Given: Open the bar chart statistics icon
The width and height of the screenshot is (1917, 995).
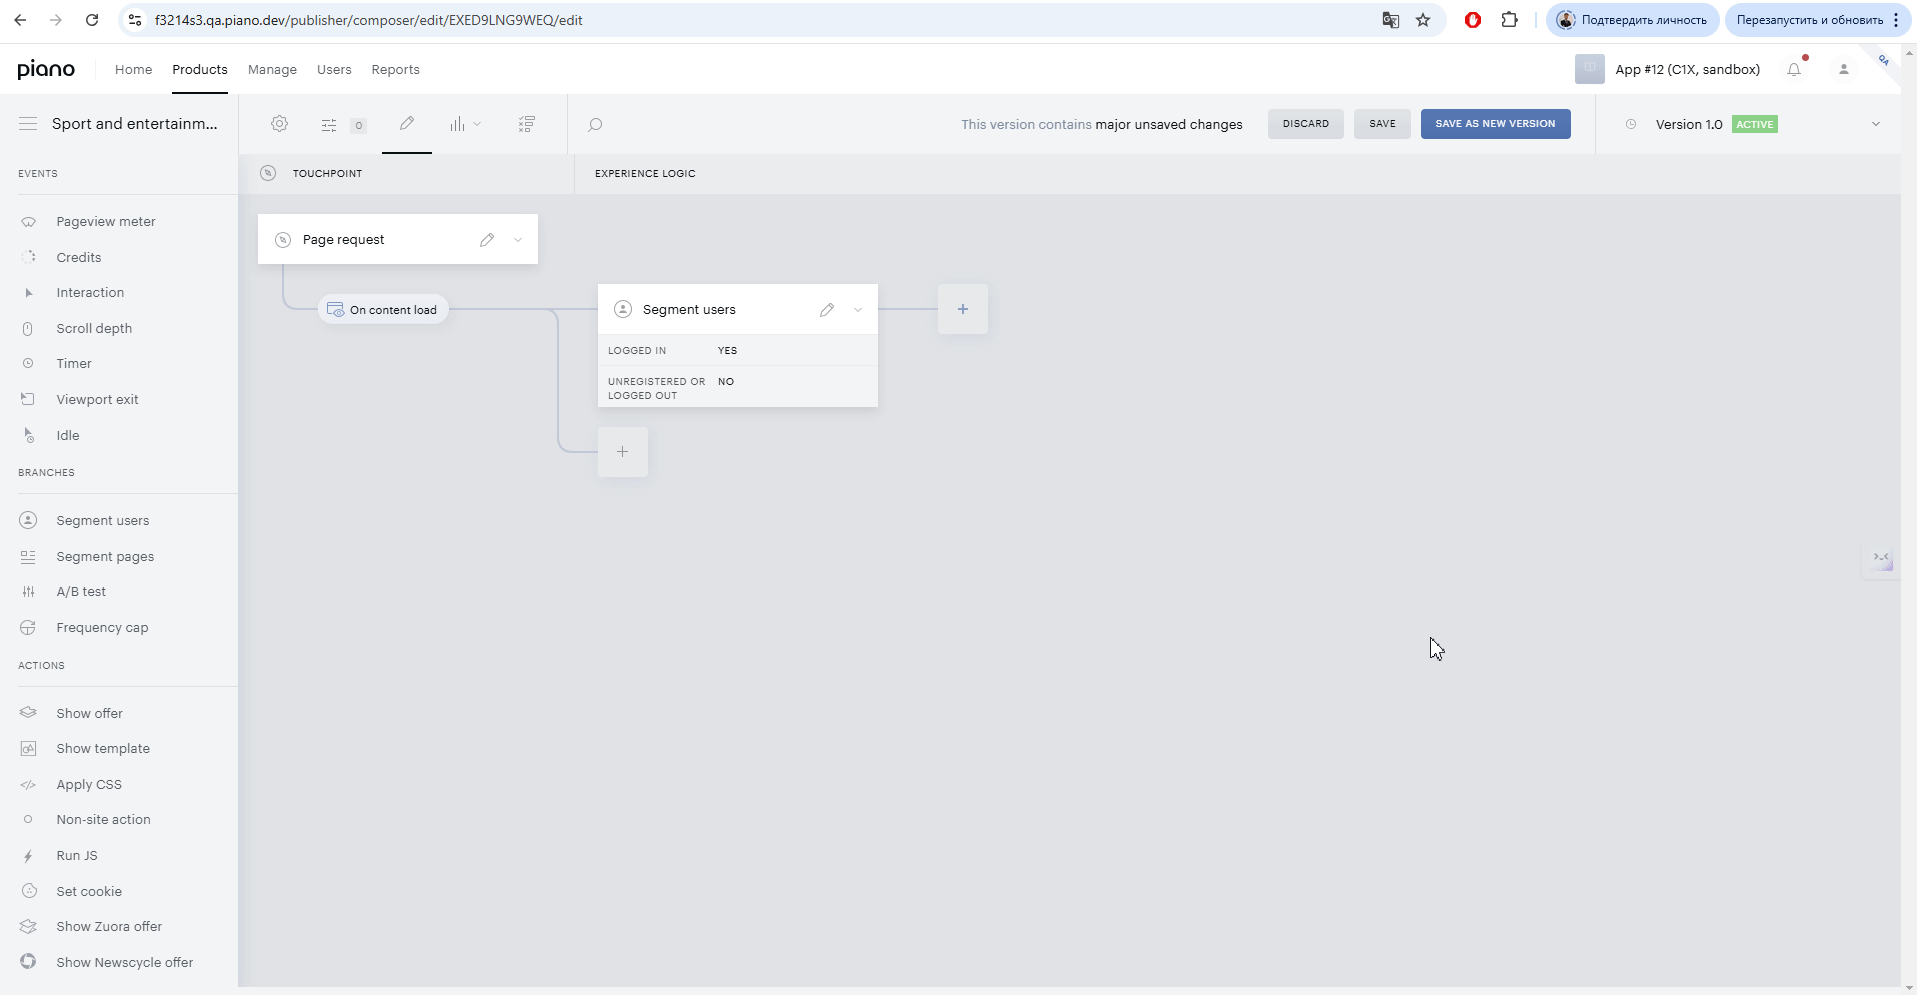Looking at the screenshot, I should pos(457,124).
